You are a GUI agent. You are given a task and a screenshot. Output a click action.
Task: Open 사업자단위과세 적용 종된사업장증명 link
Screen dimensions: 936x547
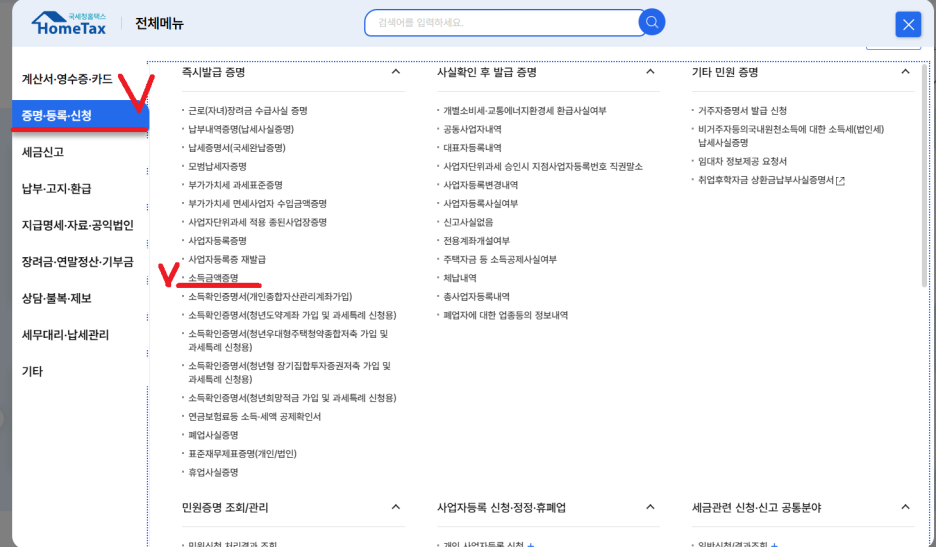click(x=257, y=222)
